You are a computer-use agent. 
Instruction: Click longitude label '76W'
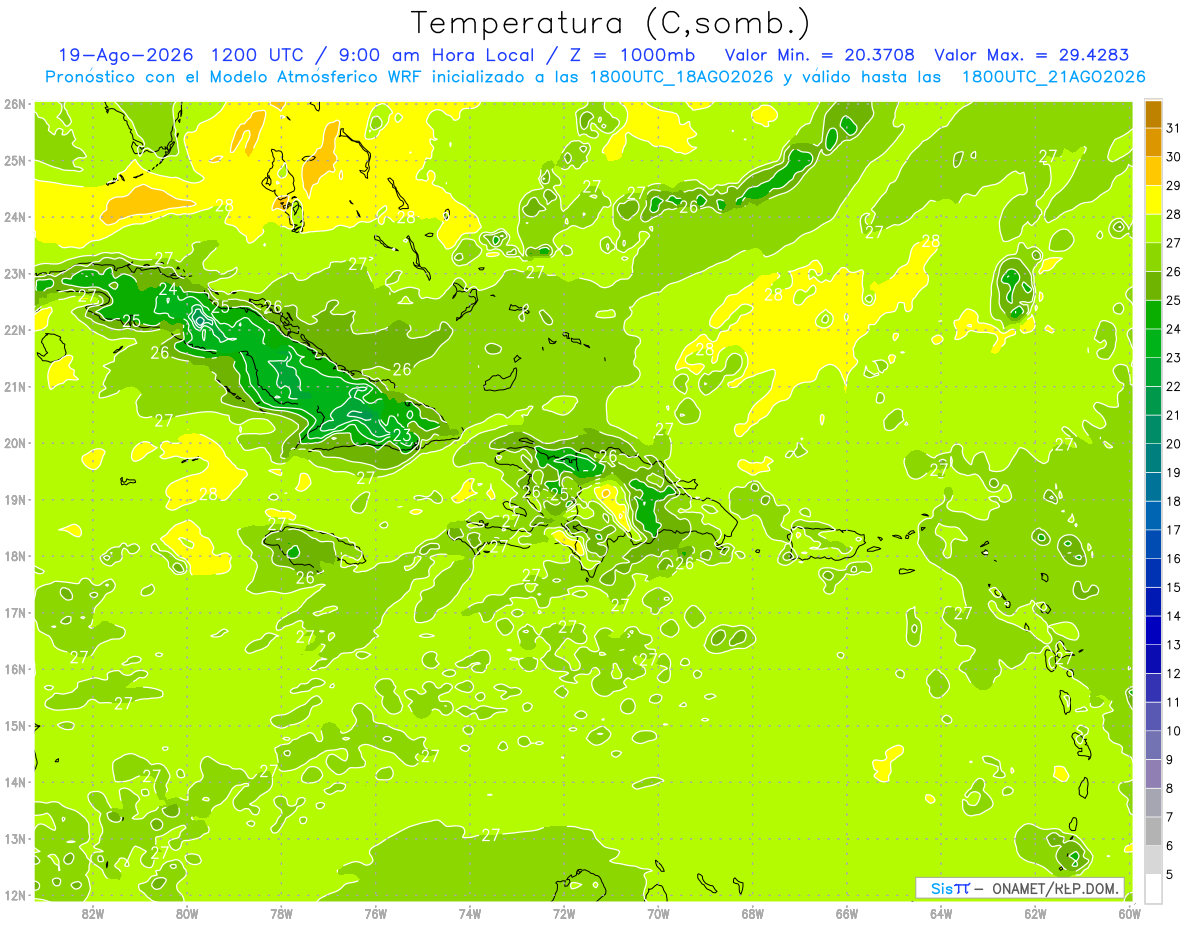[x=376, y=913]
